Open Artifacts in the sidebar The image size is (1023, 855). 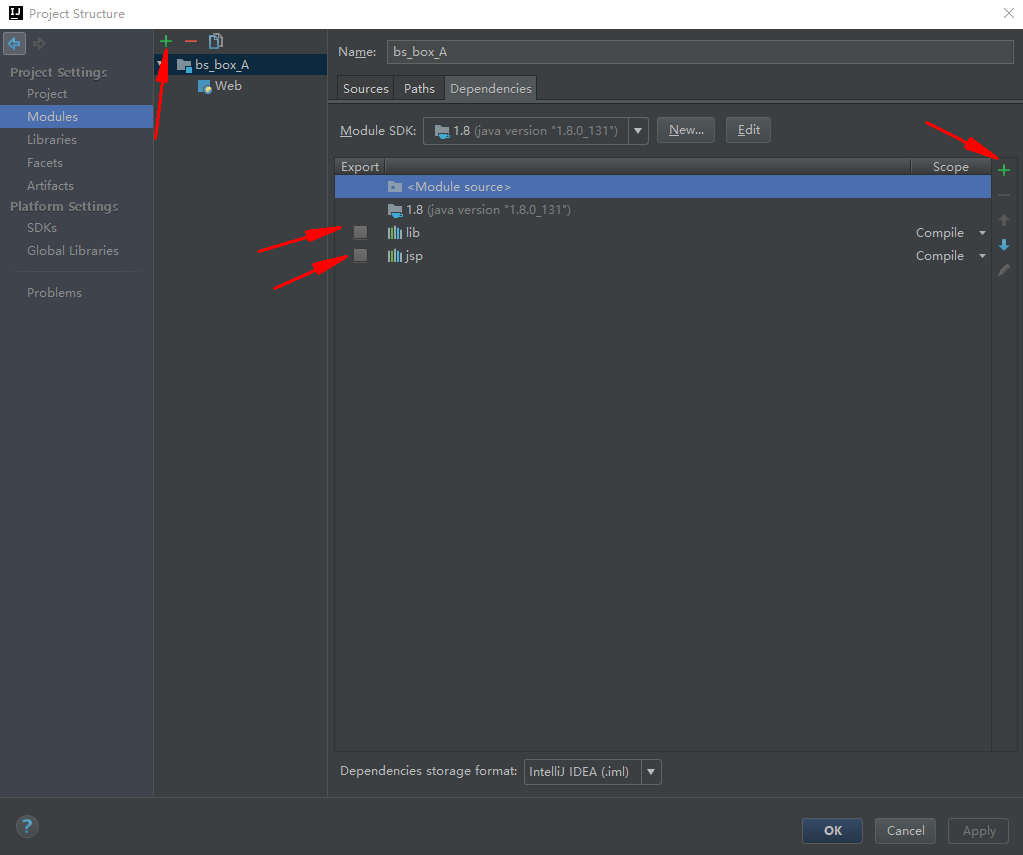(x=50, y=185)
